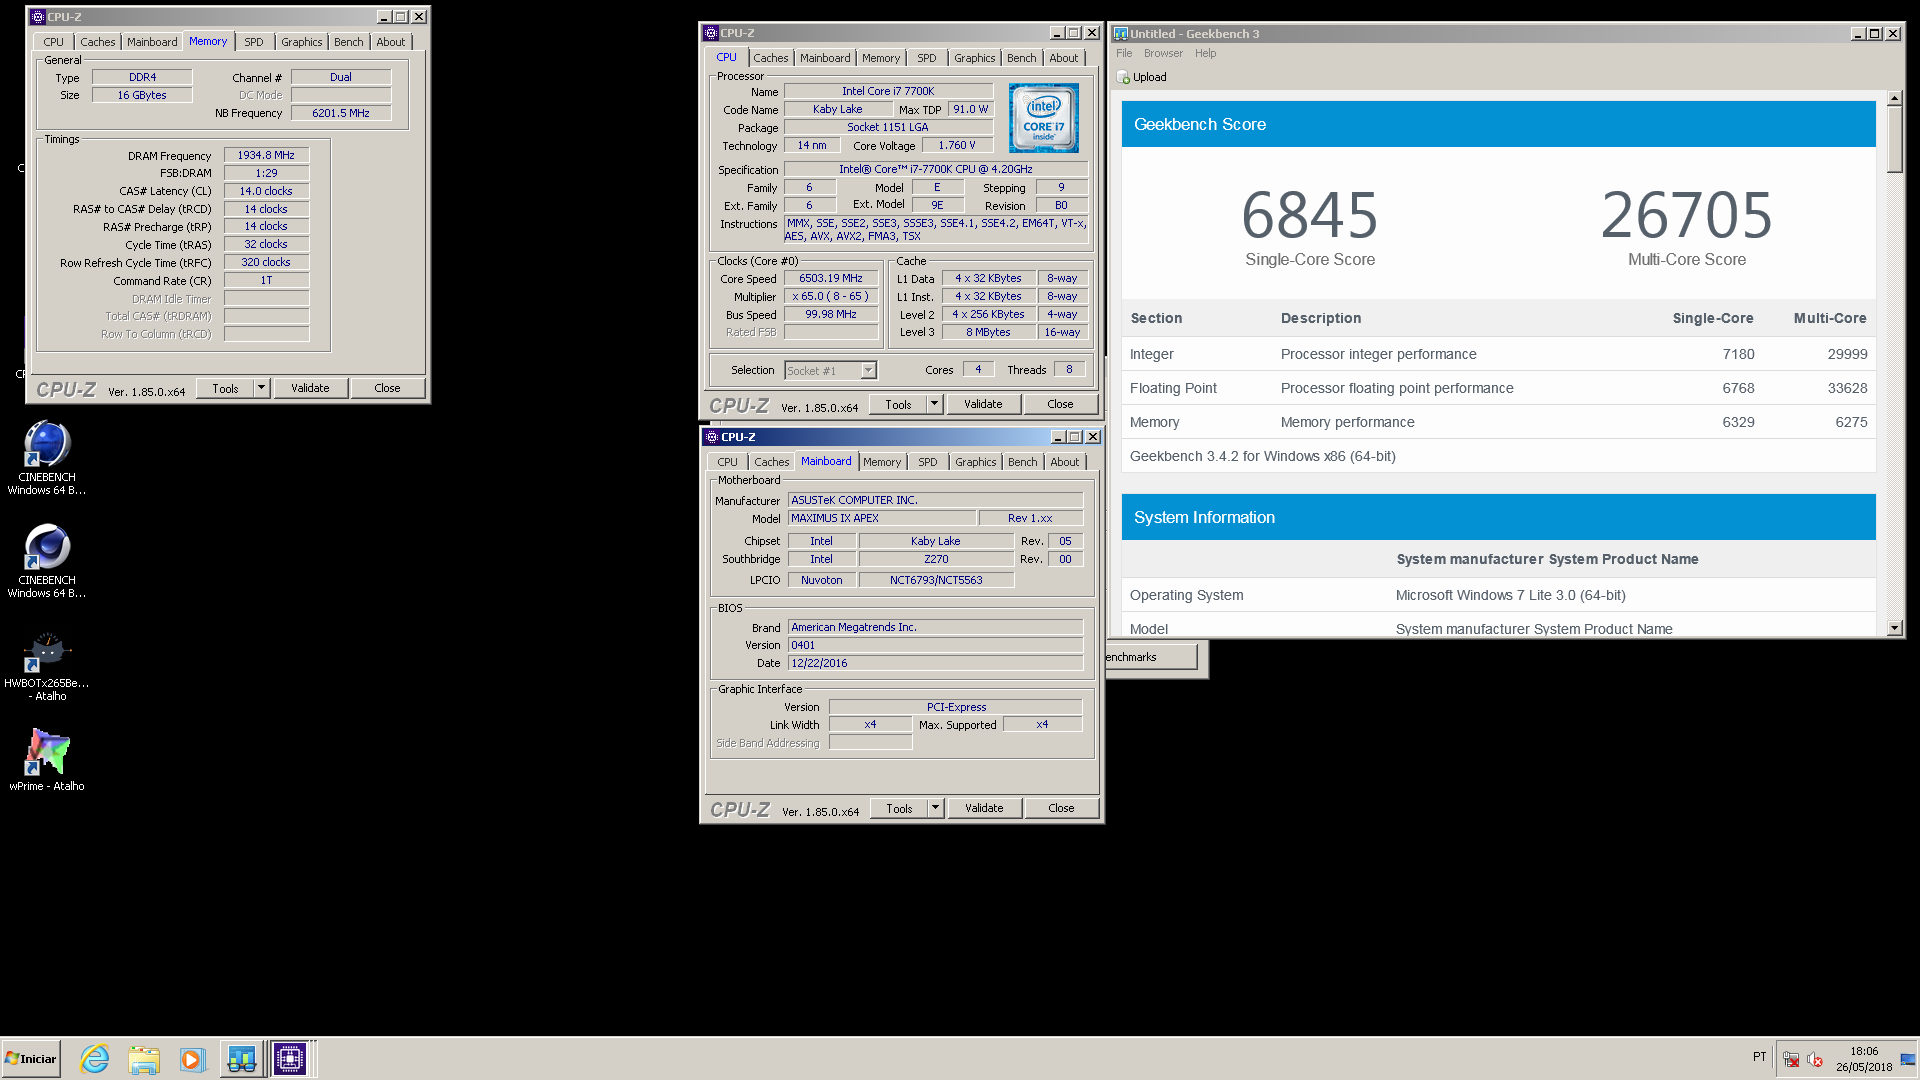This screenshot has height=1080, width=1920.
Task: Click Tools button in the CPU tab window
Action: 898,404
